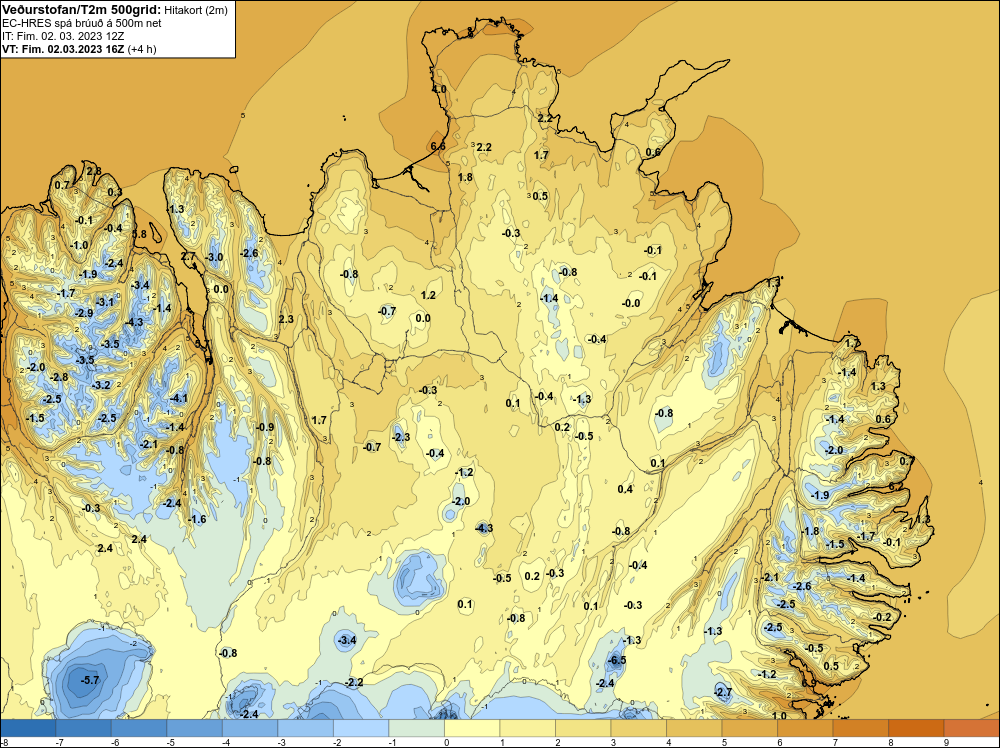This screenshot has height=748, width=1000.
Task: Click the 2.3 temperature value
Action: click(x=286, y=319)
